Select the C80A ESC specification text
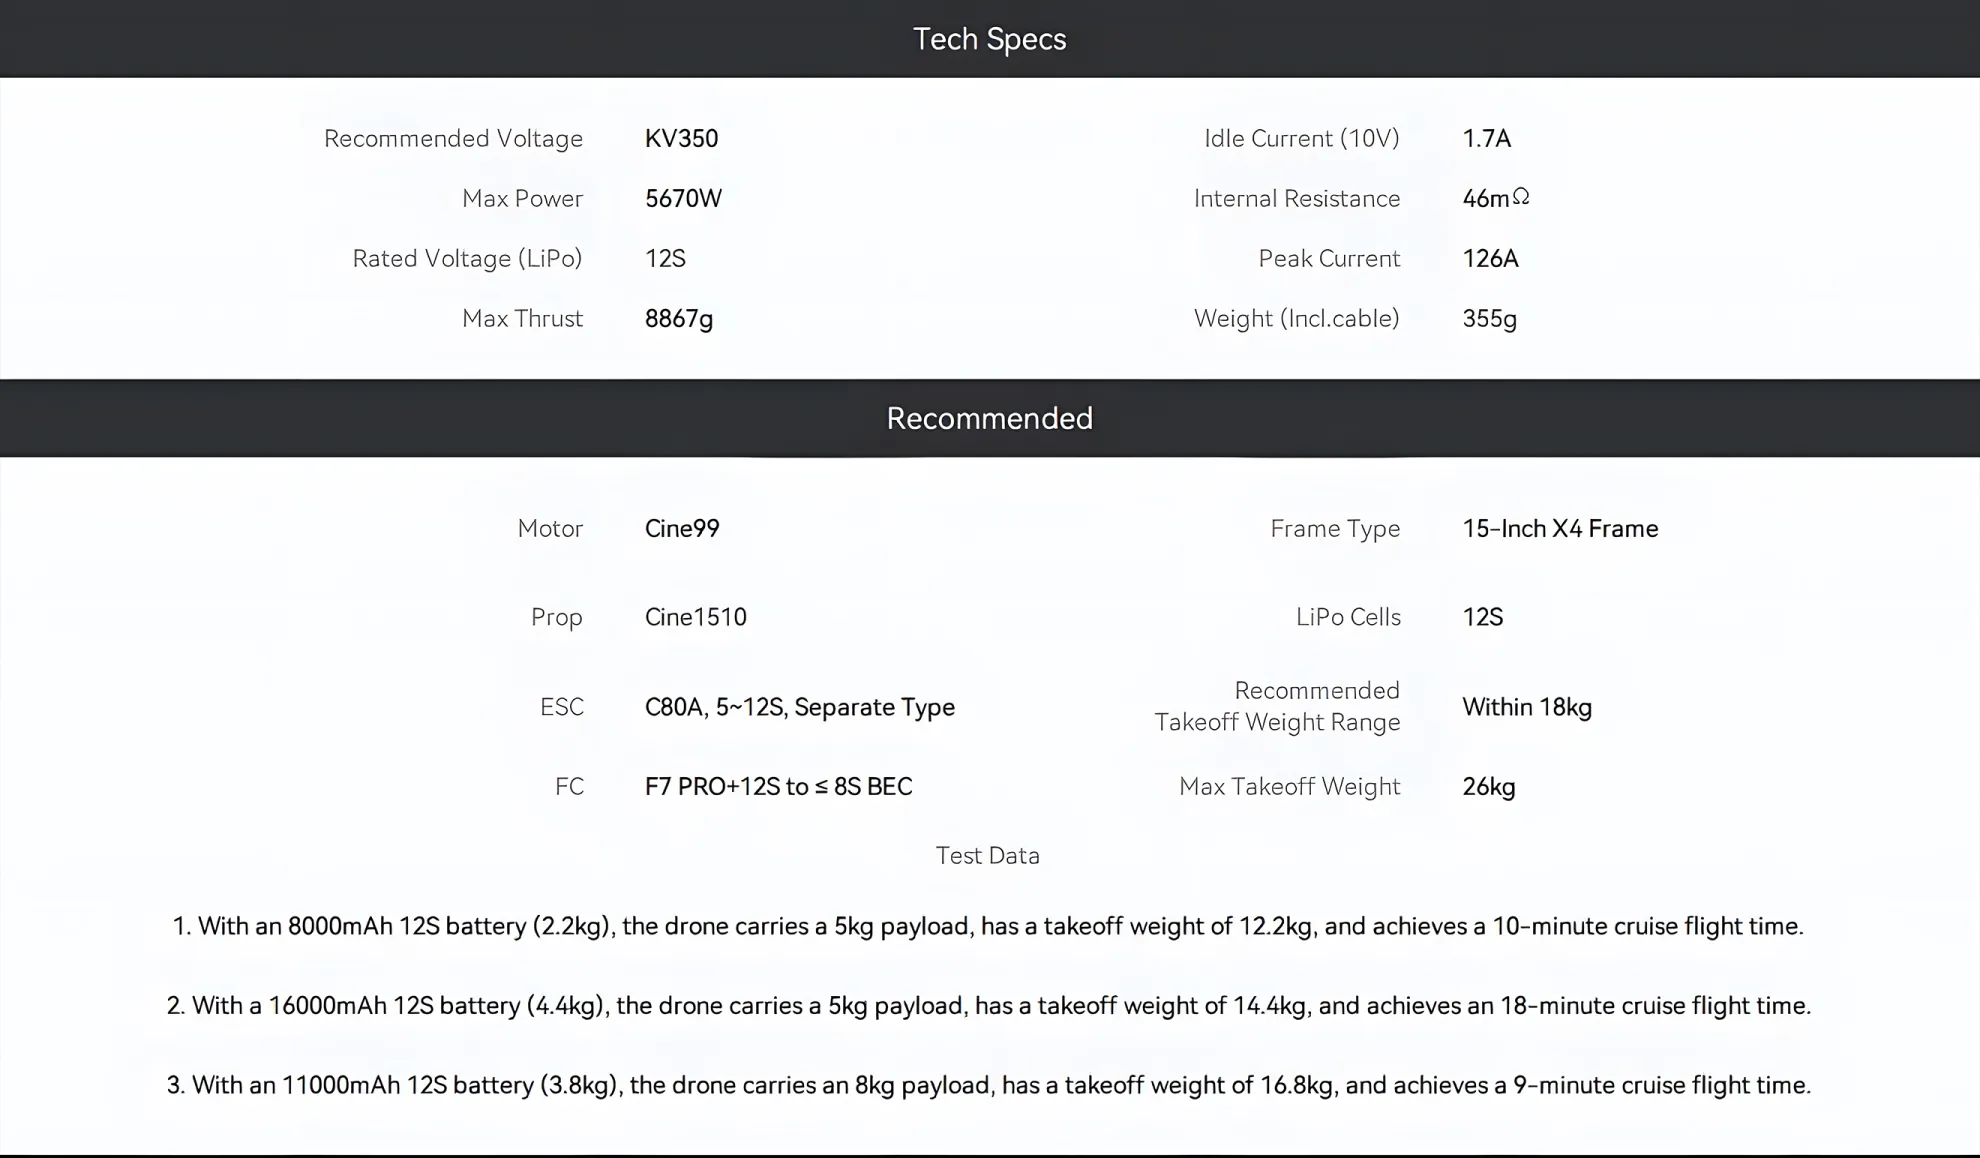1980x1158 pixels. [800, 707]
